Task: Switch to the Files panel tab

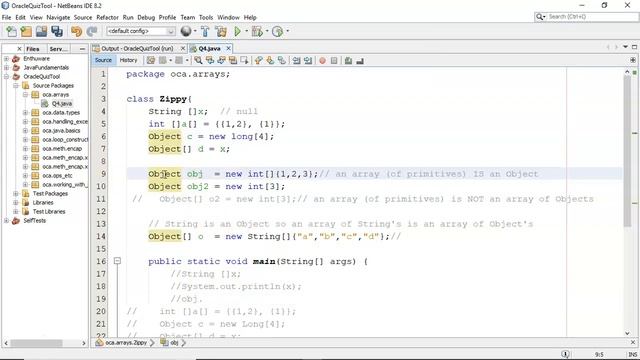Action: pyautogui.click(x=33, y=49)
